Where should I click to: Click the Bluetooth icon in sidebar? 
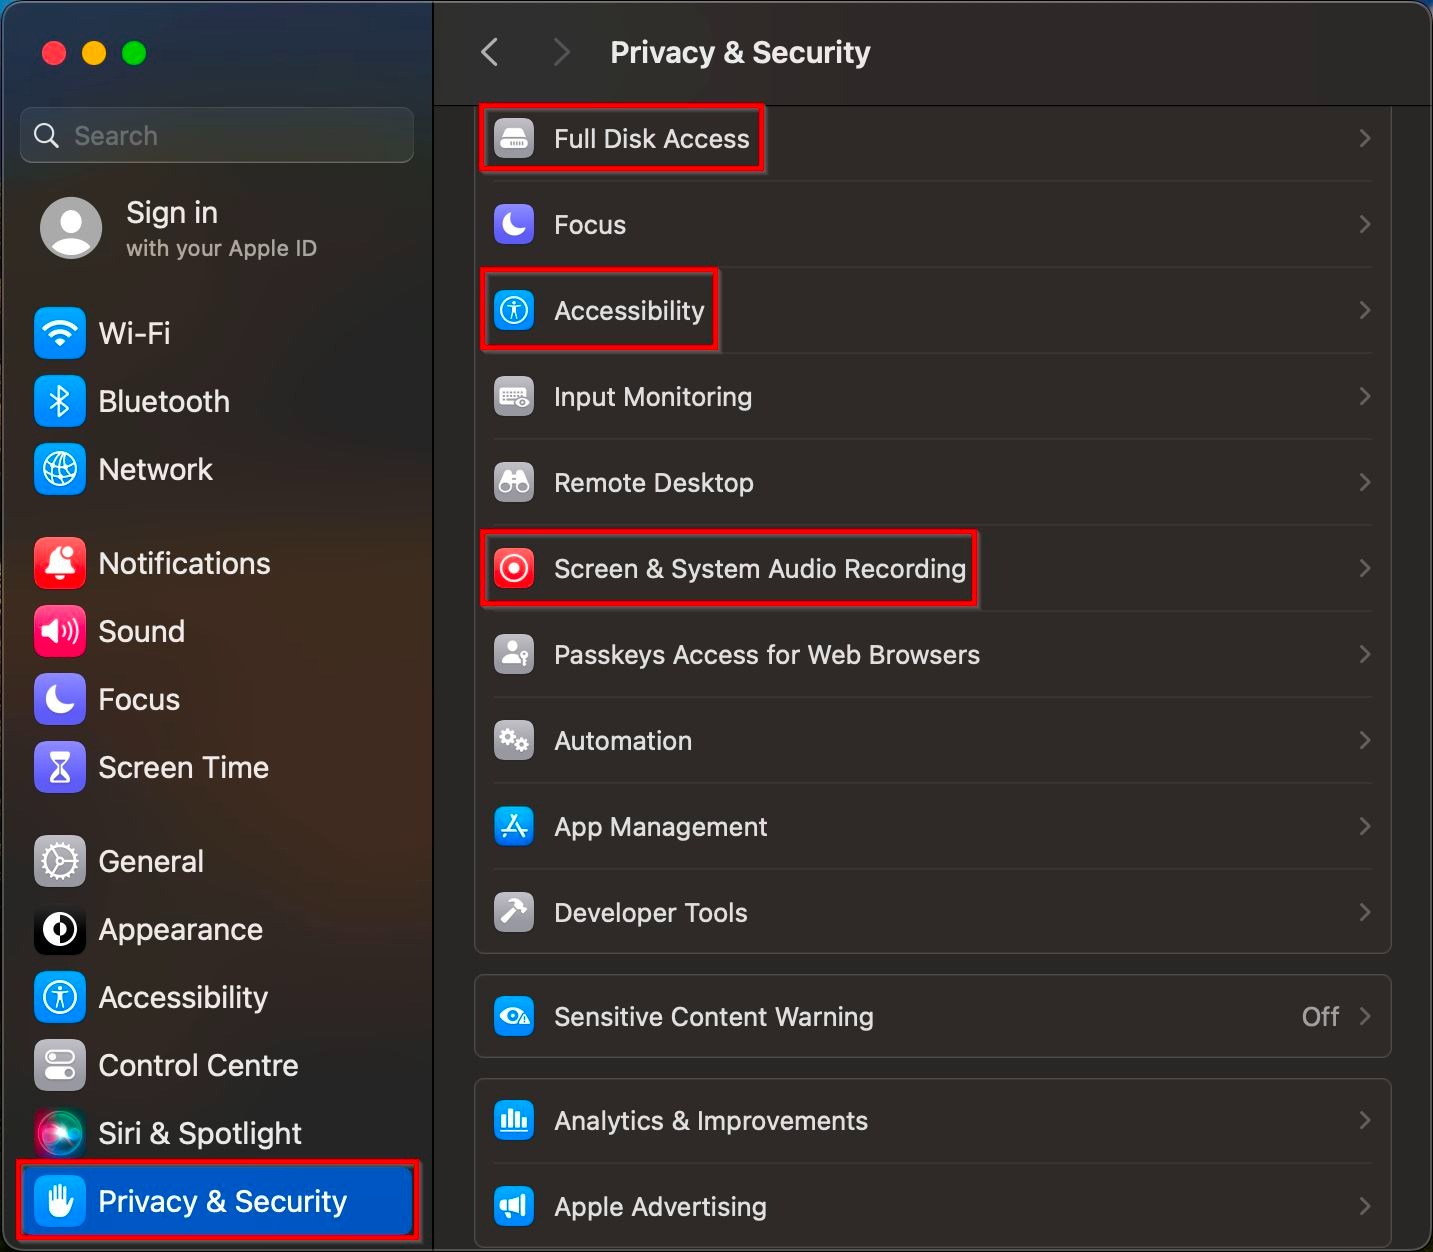click(60, 401)
